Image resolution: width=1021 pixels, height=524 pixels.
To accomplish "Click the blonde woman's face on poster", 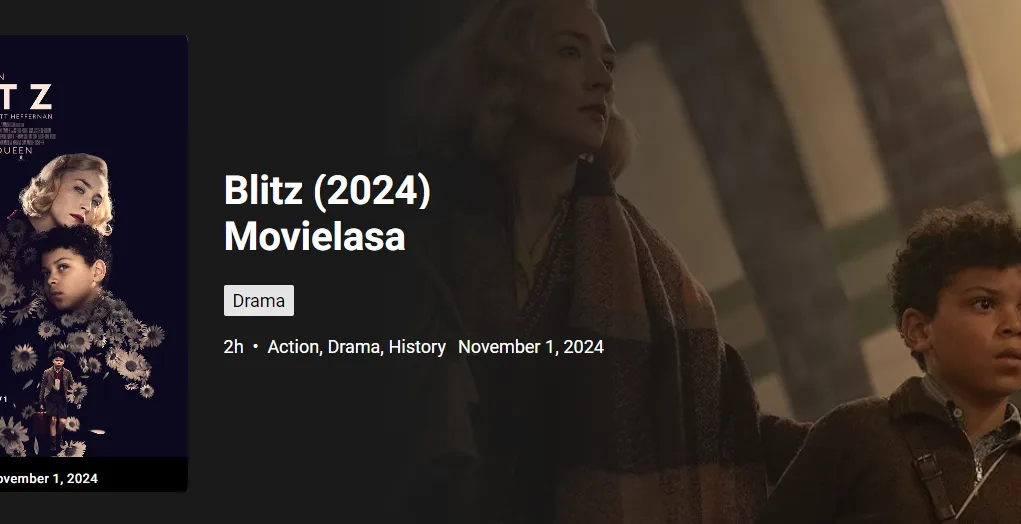I will click(x=77, y=199).
